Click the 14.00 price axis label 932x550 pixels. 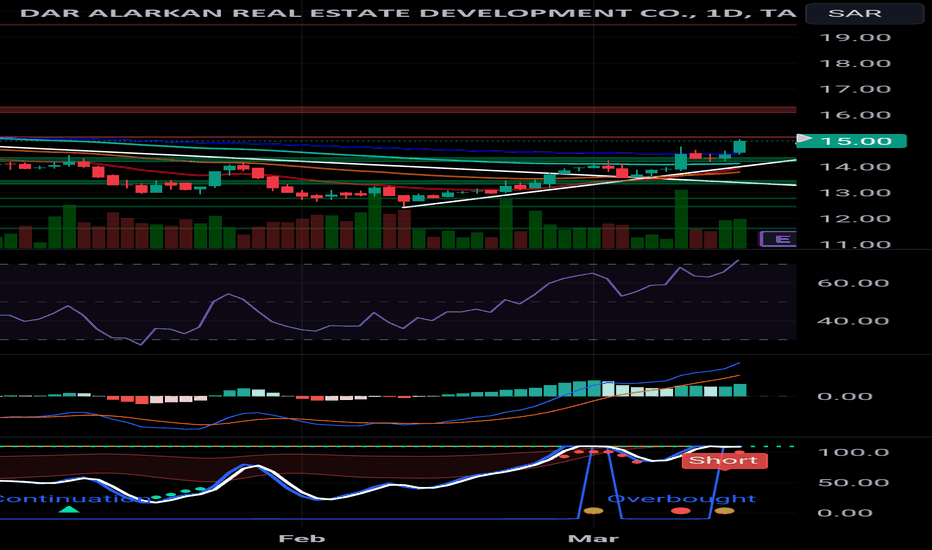(x=855, y=166)
